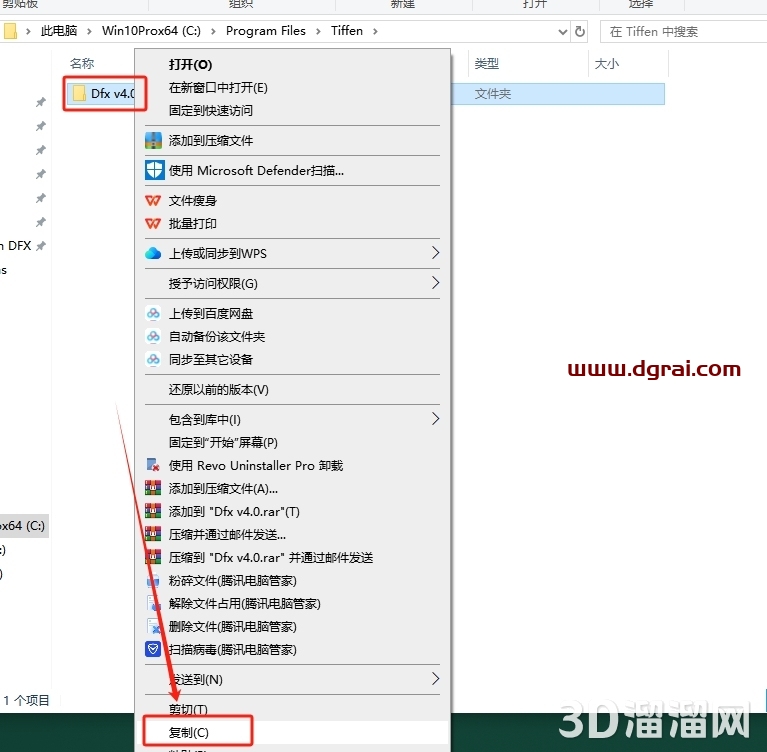
Task: Choose 打开(O) from the context menu
Action: [x=190, y=65]
